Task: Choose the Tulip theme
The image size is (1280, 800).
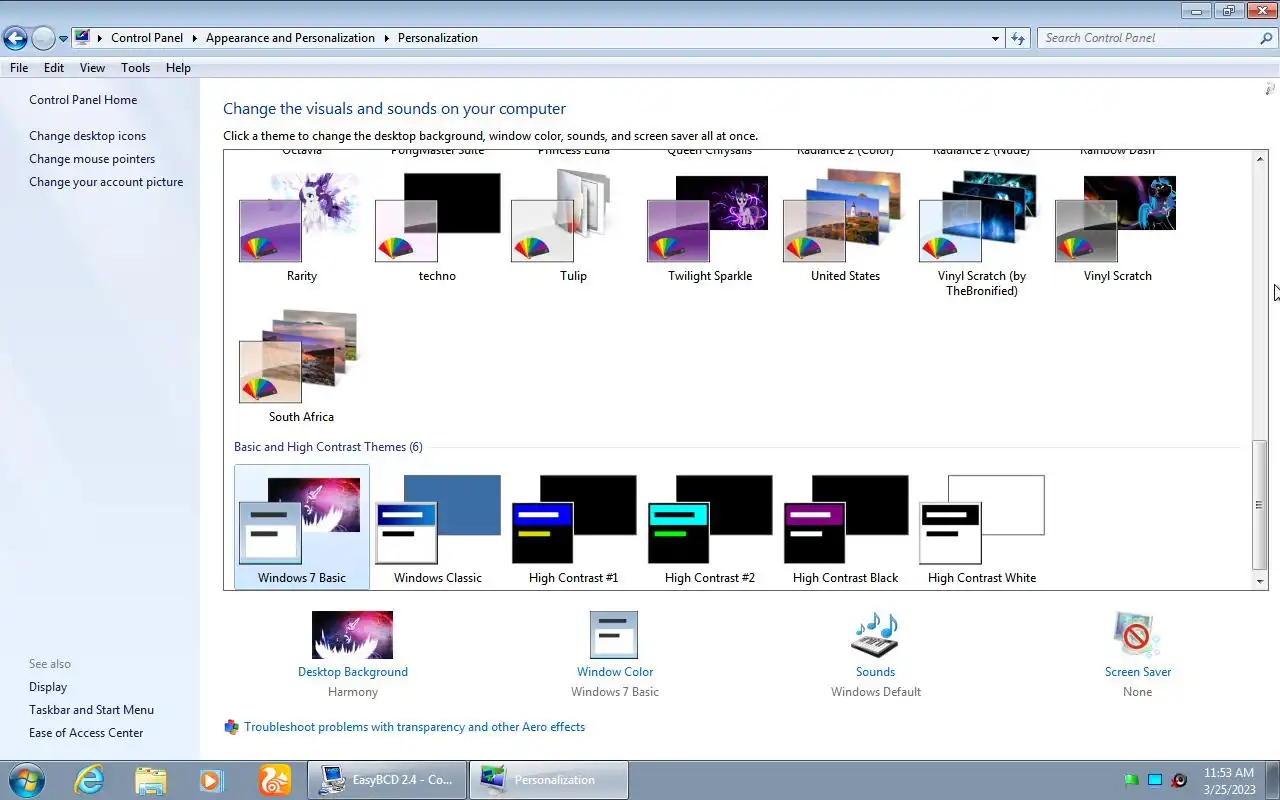Action: 573,227
